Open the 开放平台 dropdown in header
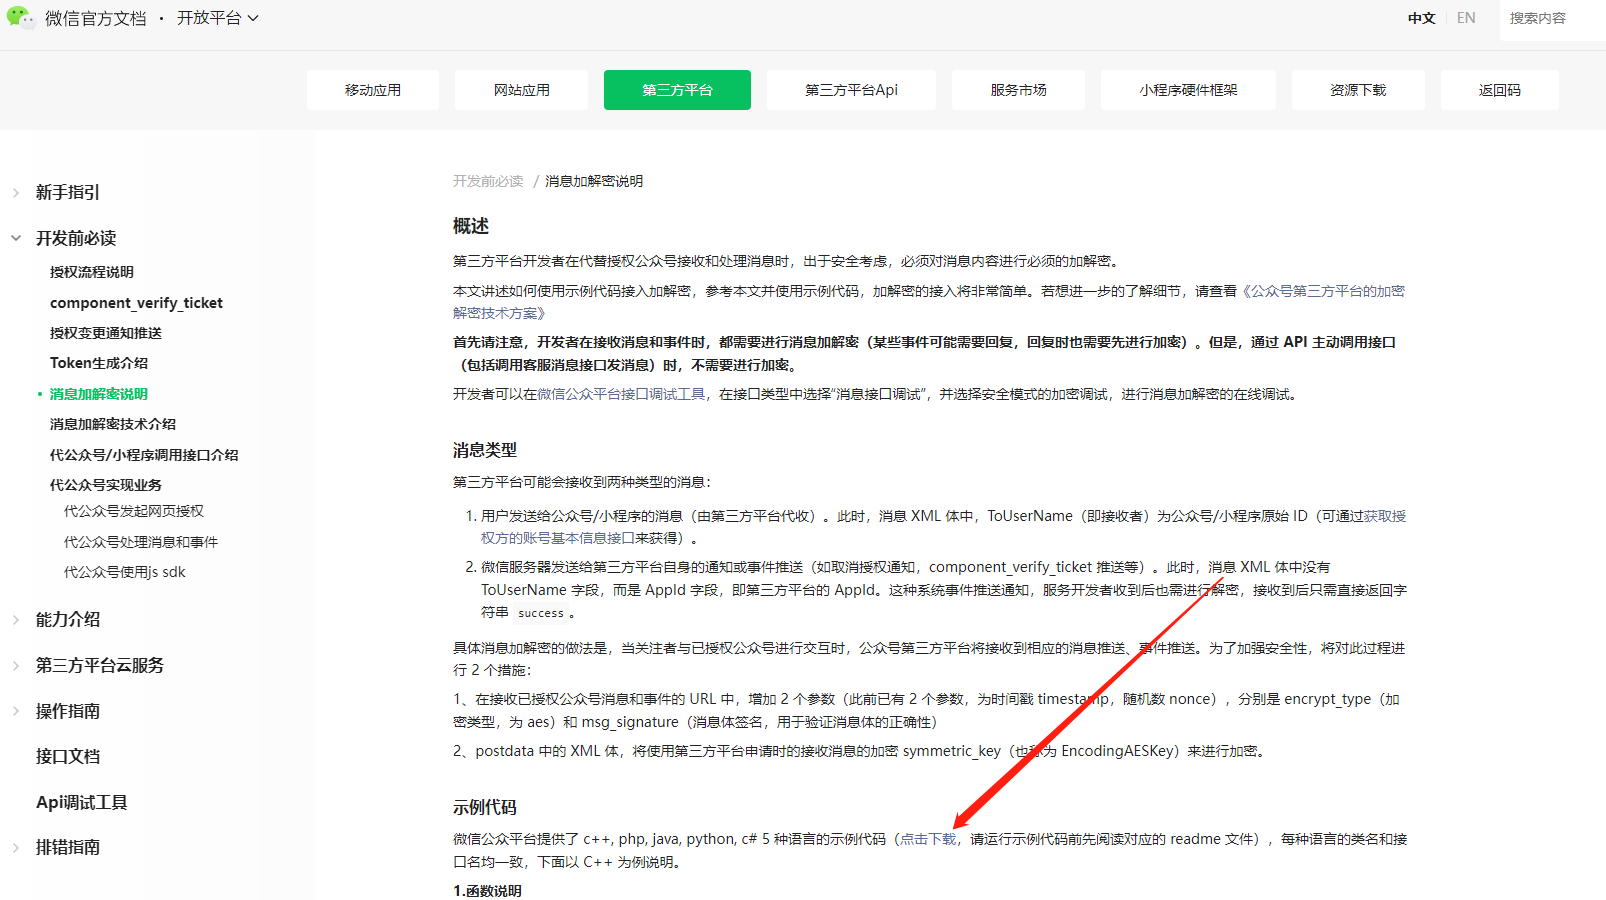 pyautogui.click(x=218, y=18)
